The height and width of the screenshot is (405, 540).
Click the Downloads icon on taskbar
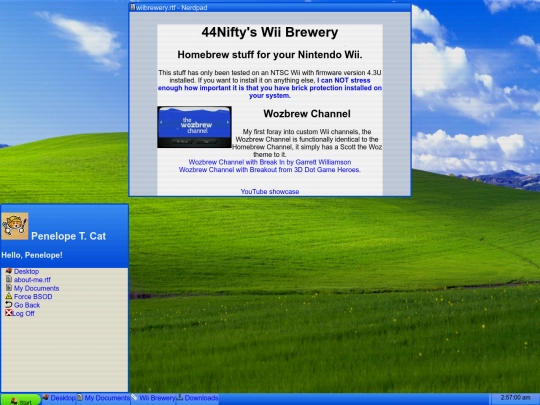(180, 397)
